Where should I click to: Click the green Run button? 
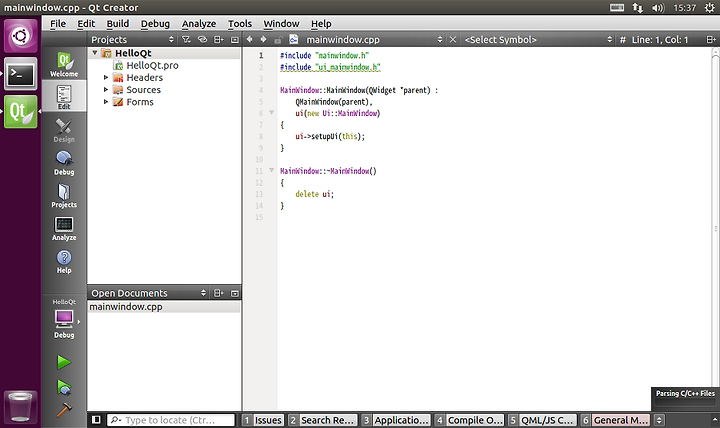[64, 362]
